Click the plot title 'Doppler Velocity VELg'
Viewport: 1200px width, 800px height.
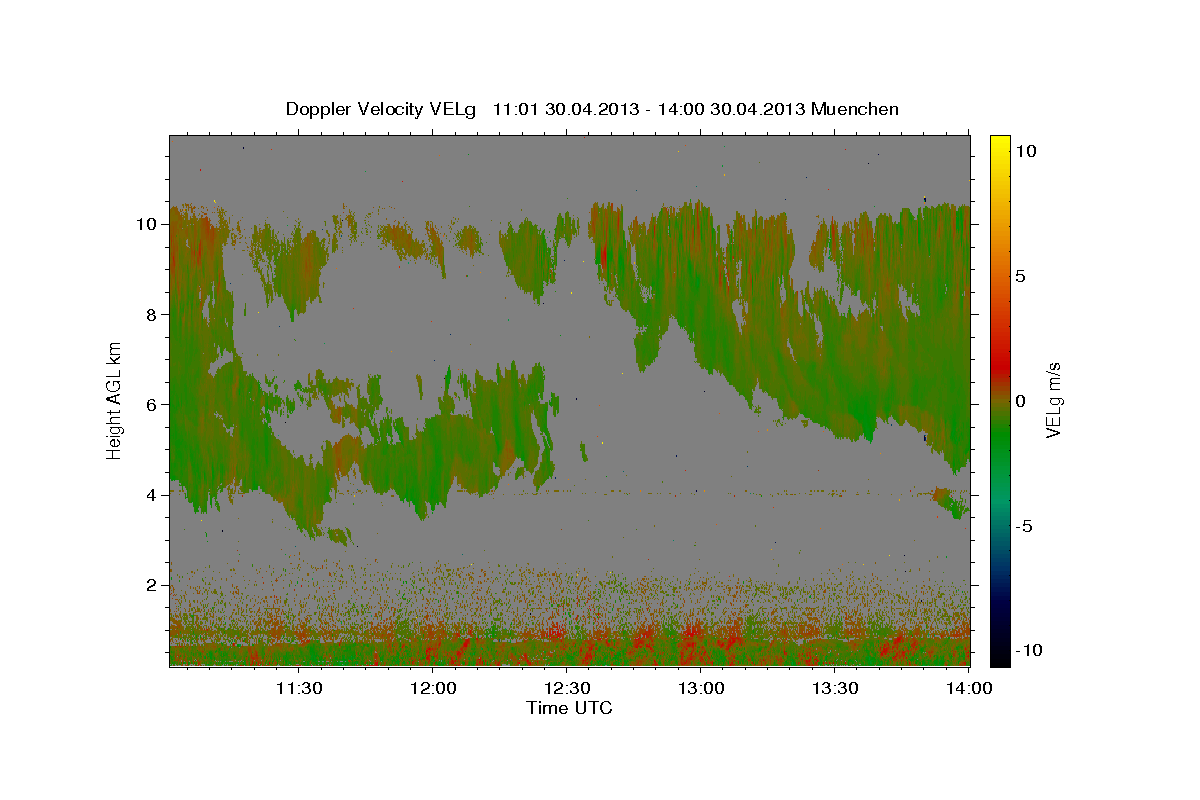[382, 109]
